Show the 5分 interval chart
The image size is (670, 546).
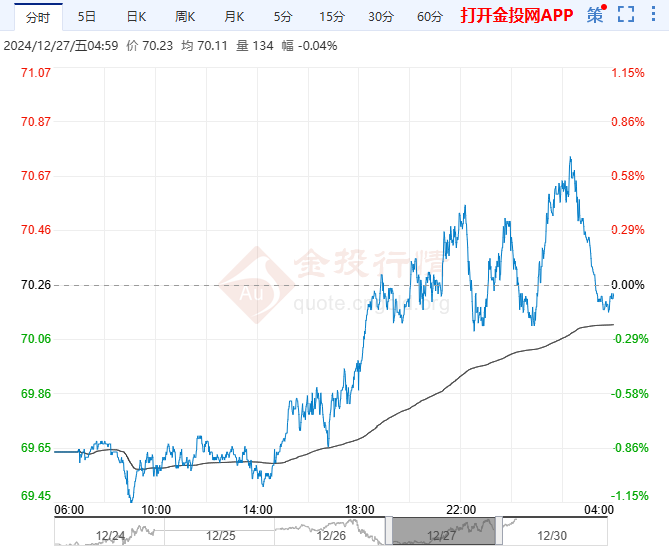pyautogui.click(x=283, y=16)
